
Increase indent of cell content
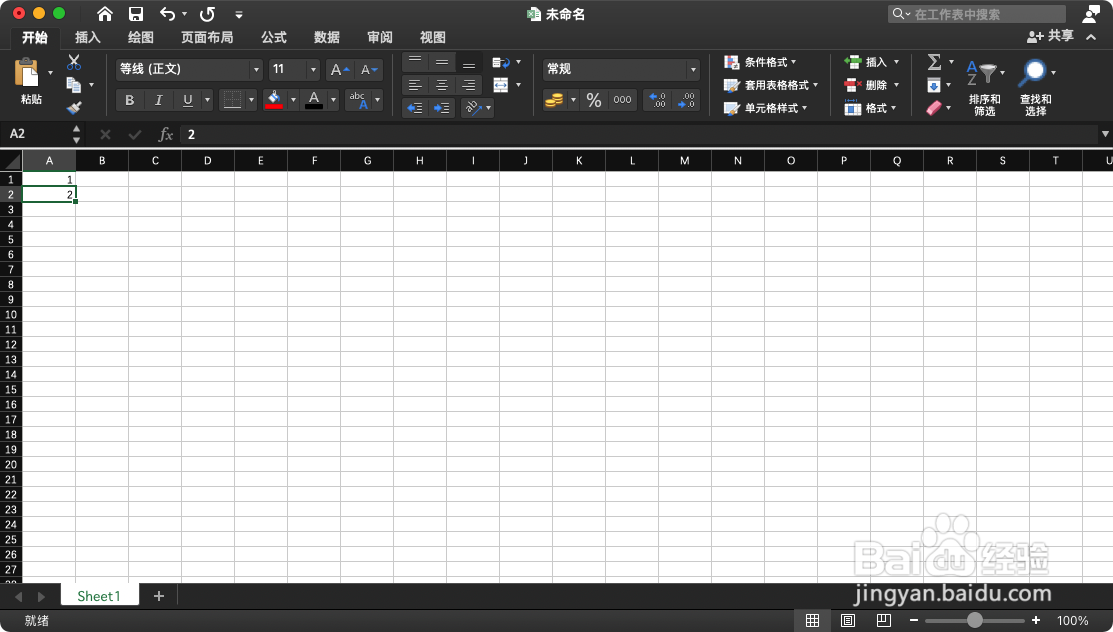click(x=442, y=108)
